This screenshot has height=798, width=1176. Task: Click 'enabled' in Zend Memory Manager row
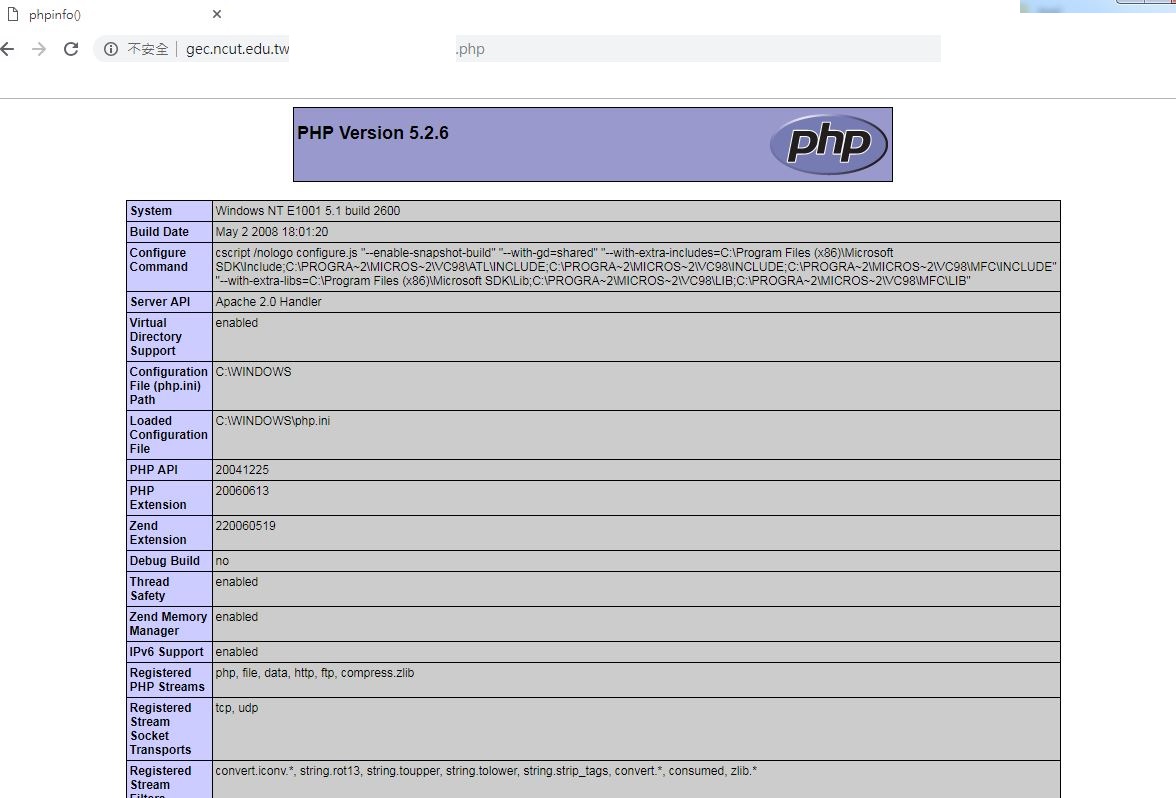click(x=236, y=616)
